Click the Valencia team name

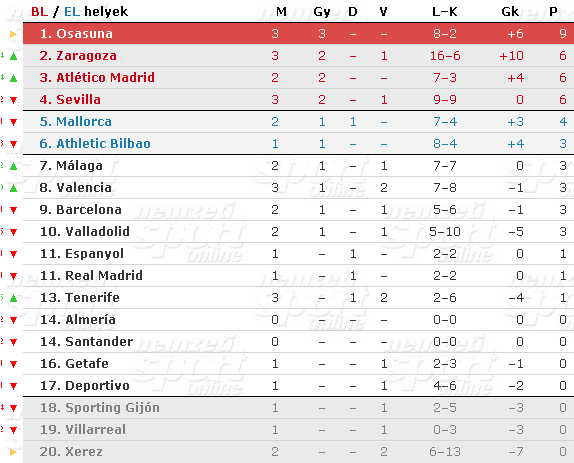(84, 187)
